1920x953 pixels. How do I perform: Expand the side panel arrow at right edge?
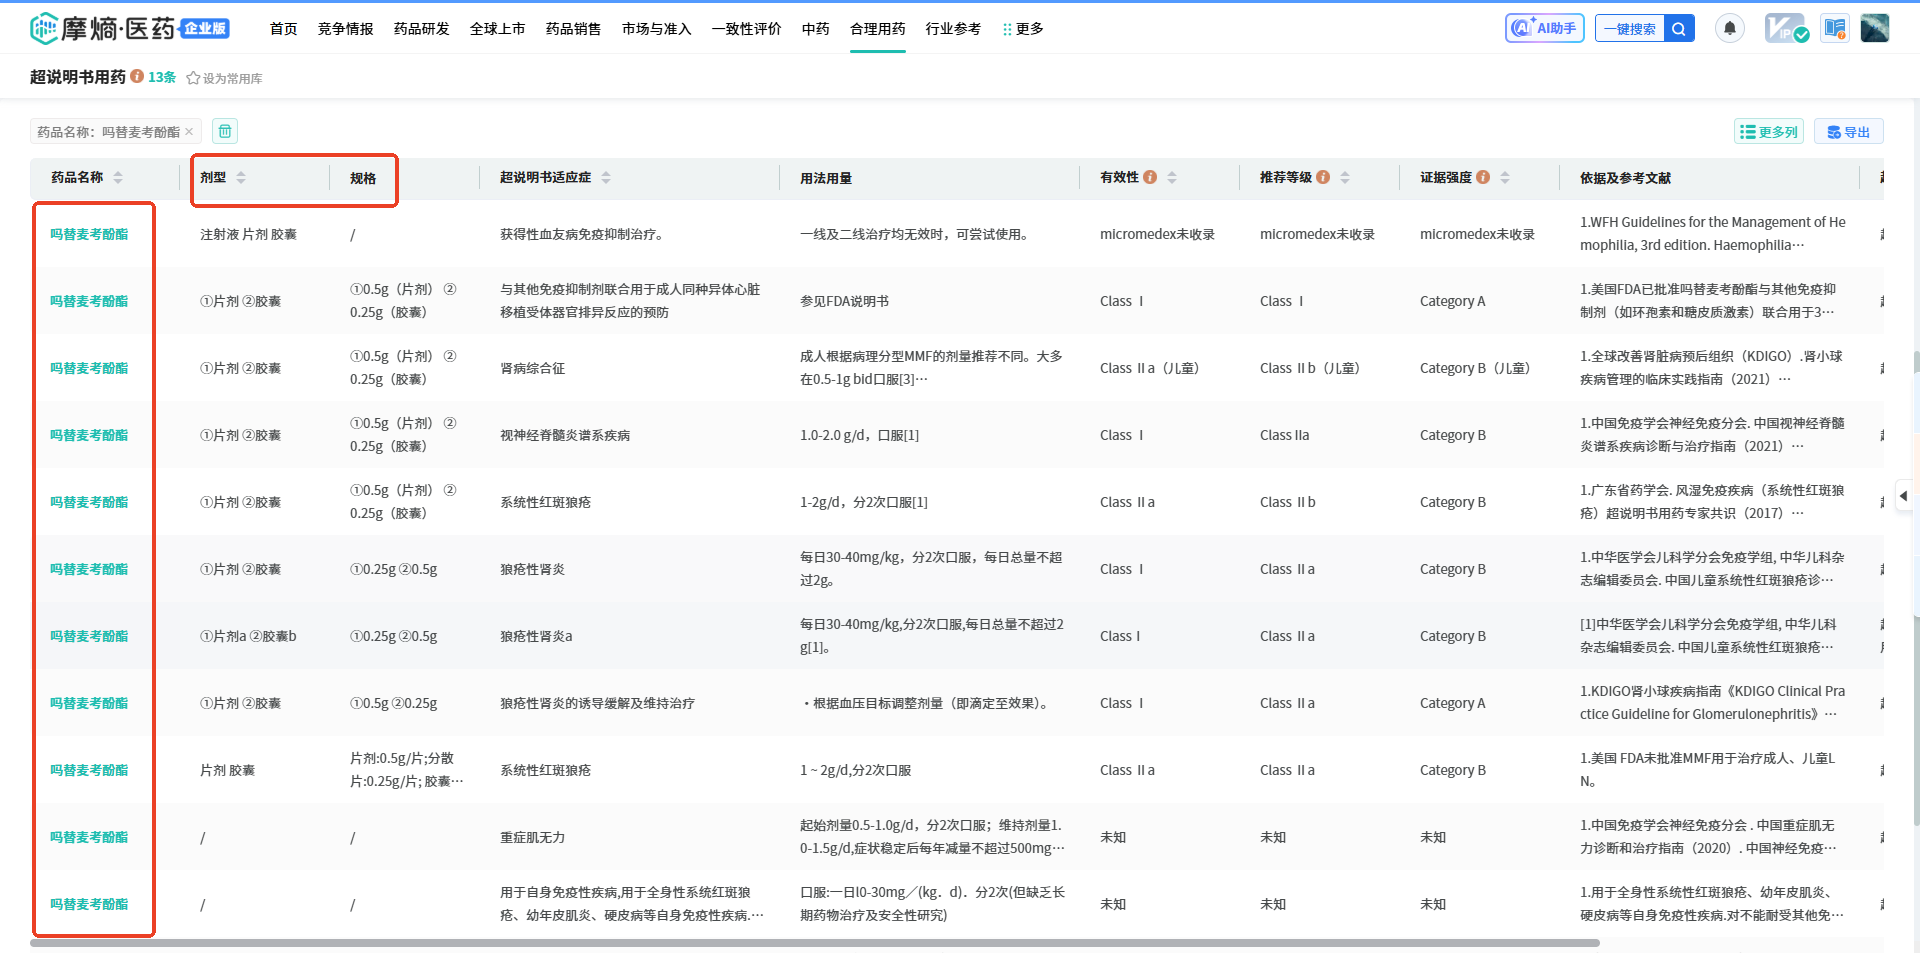[1903, 495]
